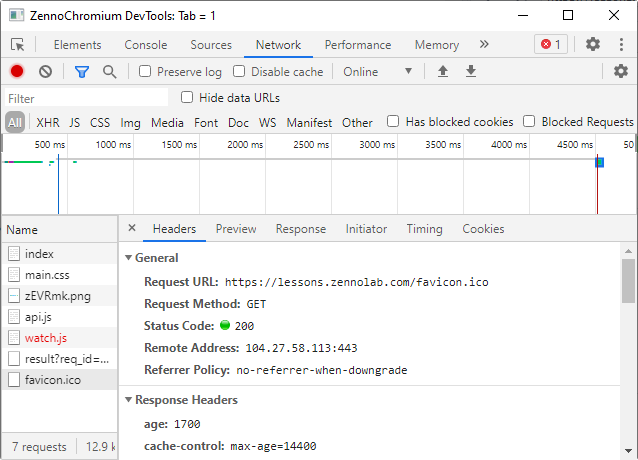Clear the network log
Image resolution: width=638 pixels, height=460 pixels.
point(45,71)
